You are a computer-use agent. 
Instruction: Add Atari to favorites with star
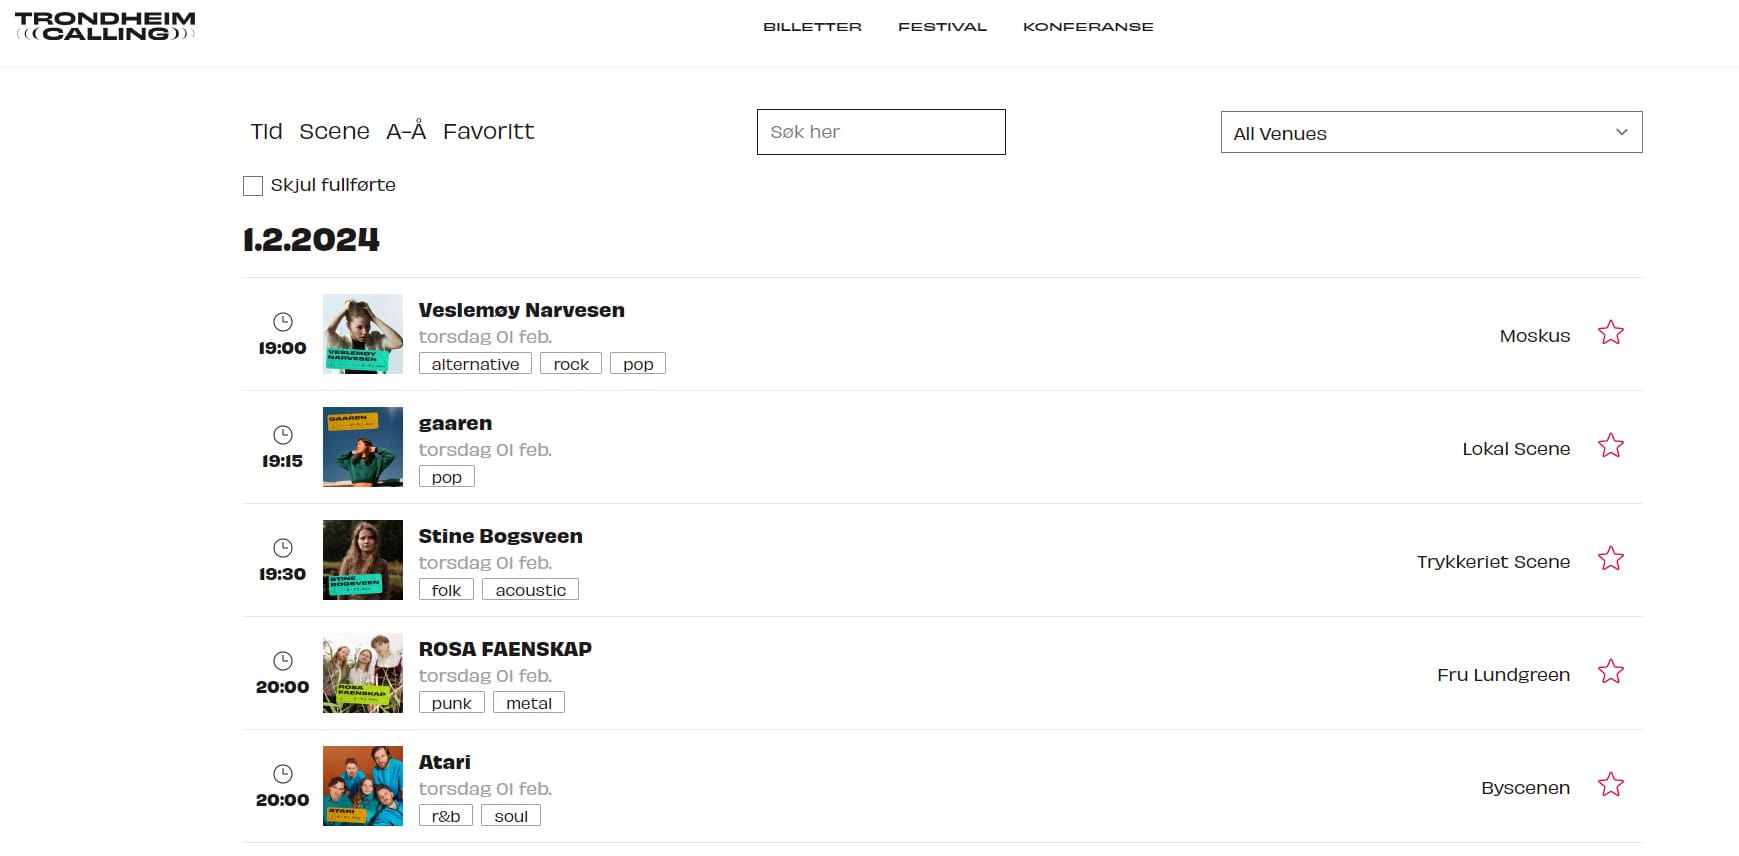click(x=1610, y=785)
